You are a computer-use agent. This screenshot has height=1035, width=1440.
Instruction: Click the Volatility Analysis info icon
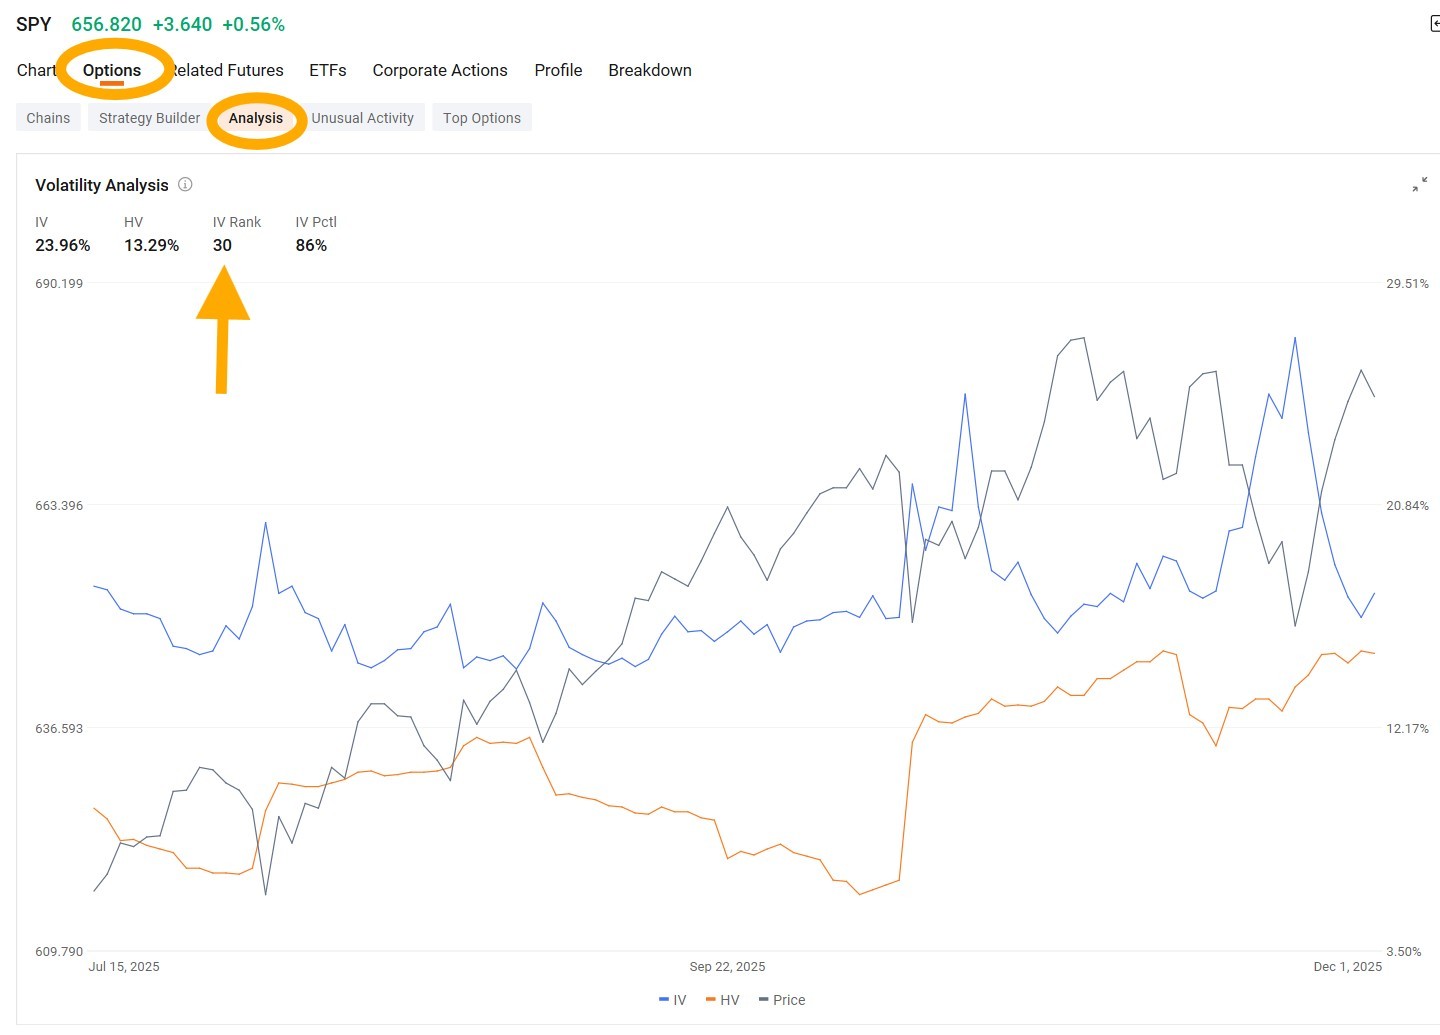pyautogui.click(x=185, y=184)
